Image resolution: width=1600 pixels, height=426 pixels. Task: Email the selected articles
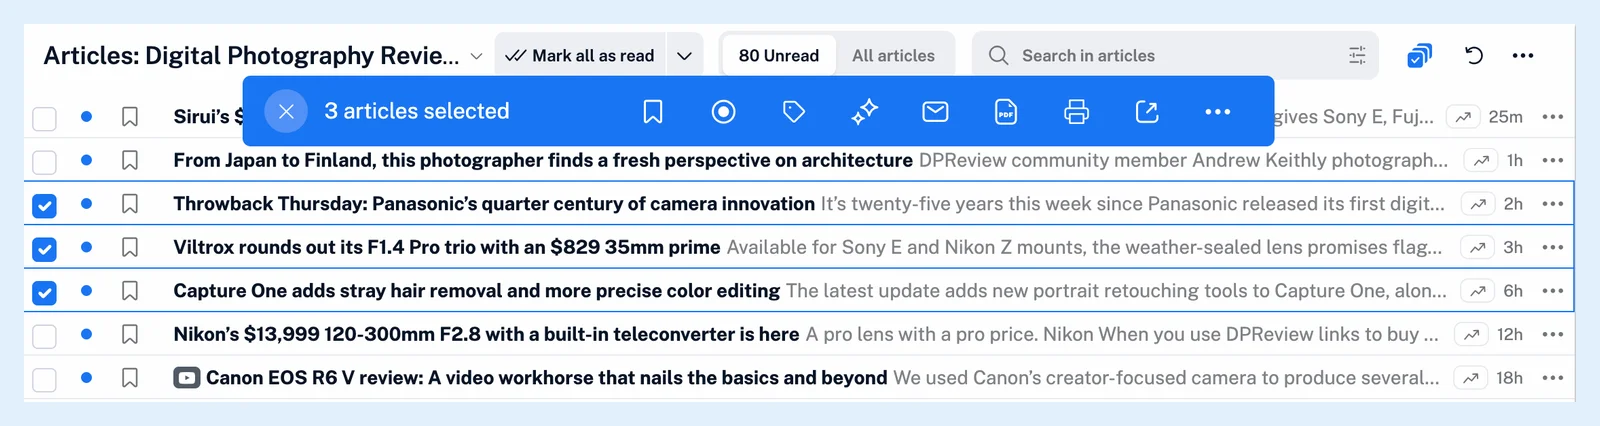click(935, 111)
